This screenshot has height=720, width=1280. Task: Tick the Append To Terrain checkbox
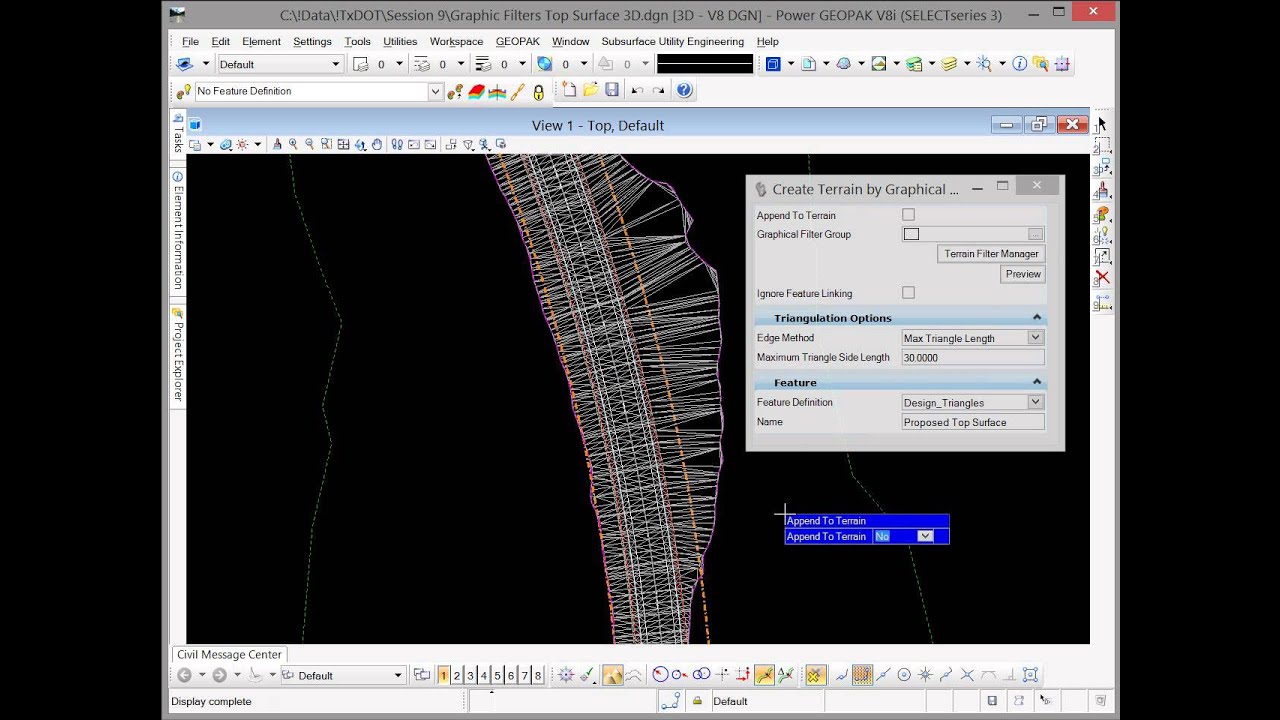(x=908, y=214)
